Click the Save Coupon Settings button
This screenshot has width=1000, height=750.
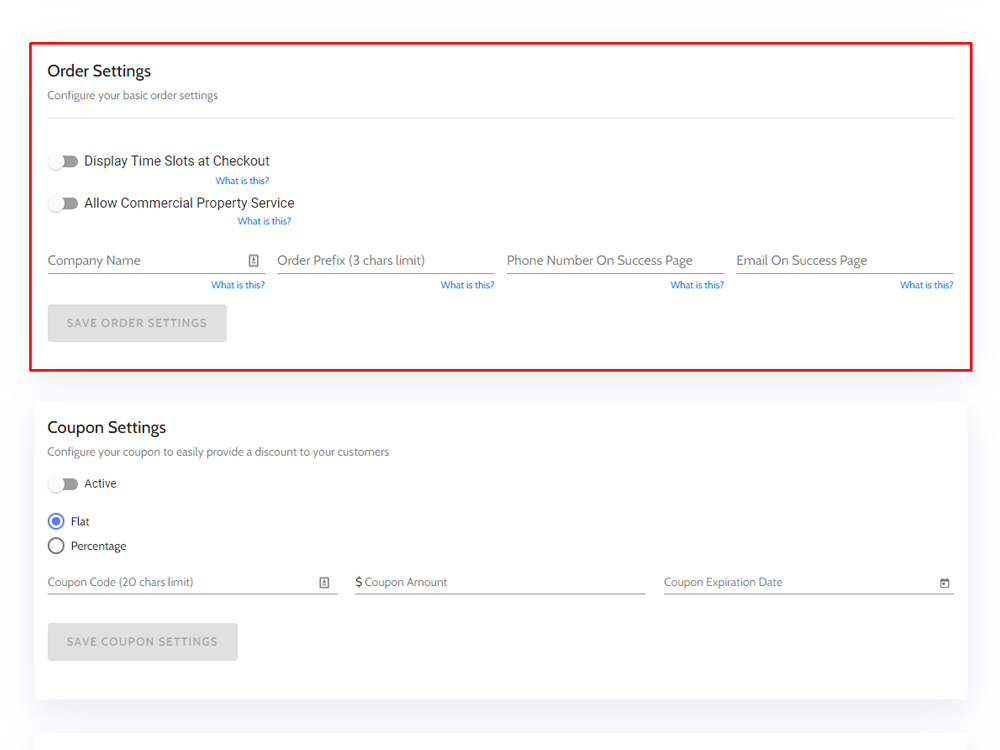(x=142, y=642)
